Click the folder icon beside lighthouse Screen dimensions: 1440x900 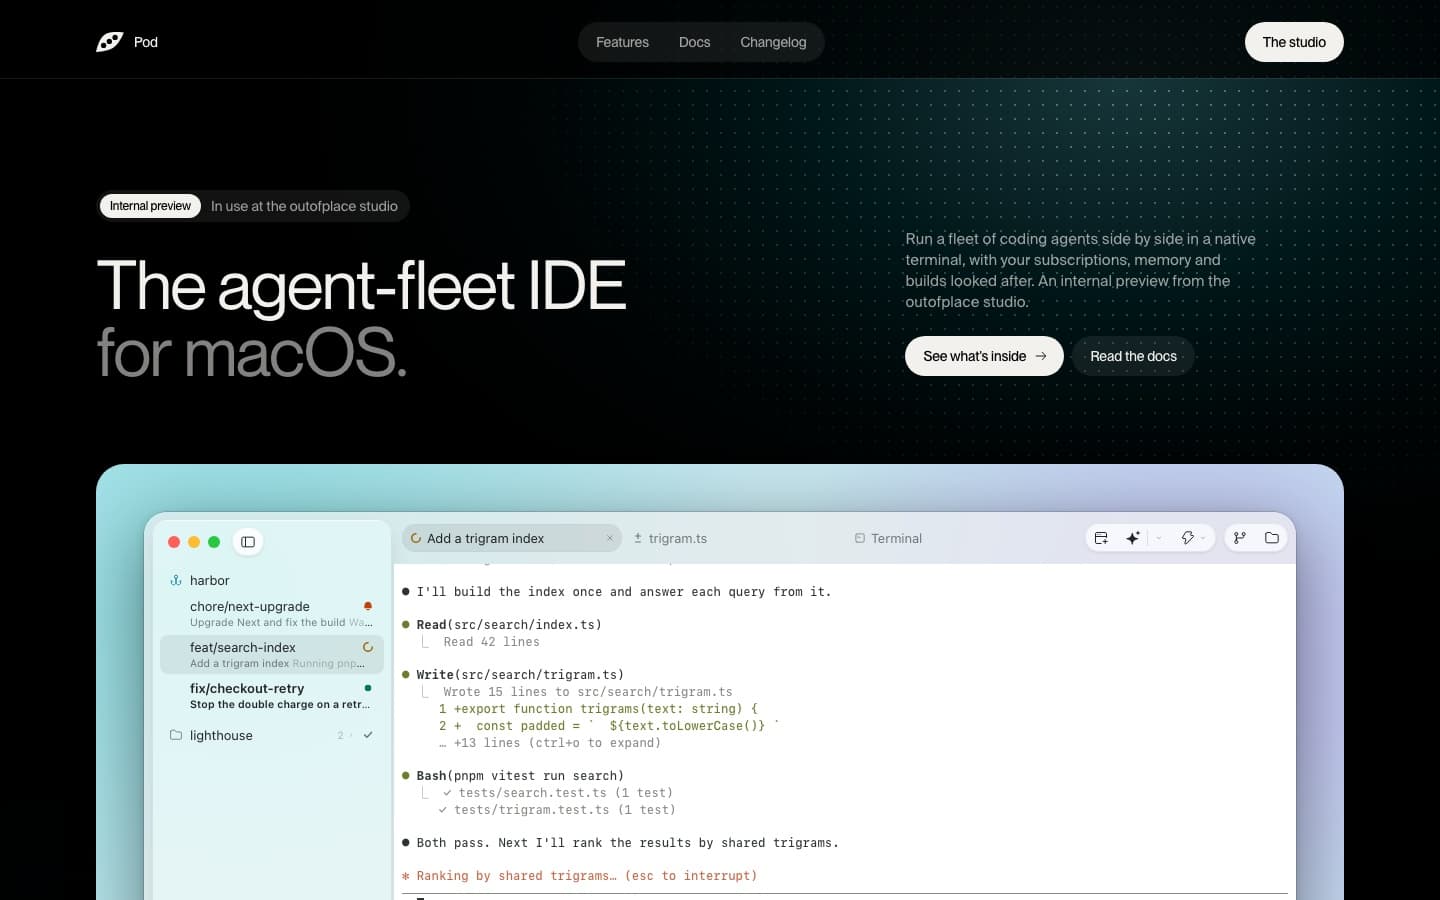coord(176,735)
